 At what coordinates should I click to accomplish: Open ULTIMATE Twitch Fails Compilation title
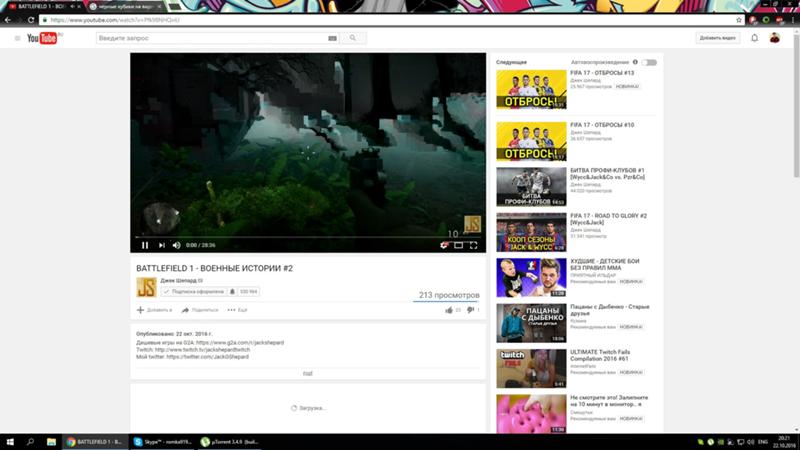tap(600, 356)
